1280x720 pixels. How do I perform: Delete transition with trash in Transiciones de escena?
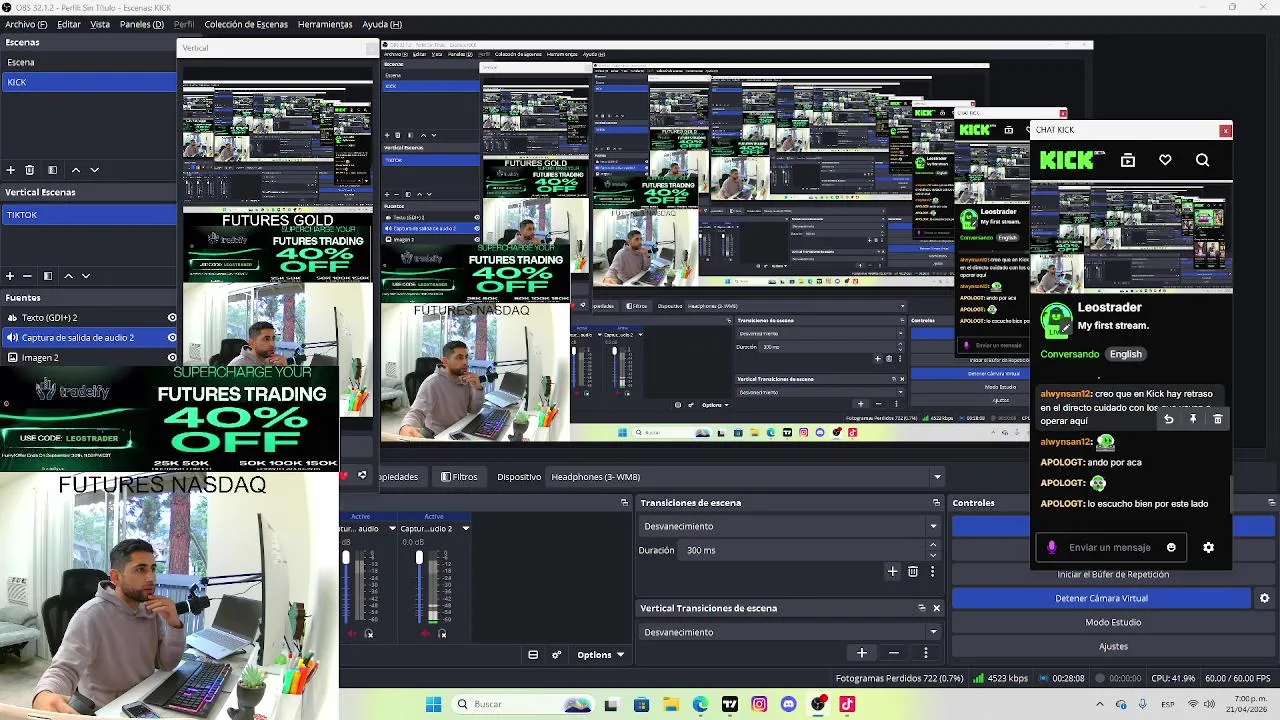[913, 571]
